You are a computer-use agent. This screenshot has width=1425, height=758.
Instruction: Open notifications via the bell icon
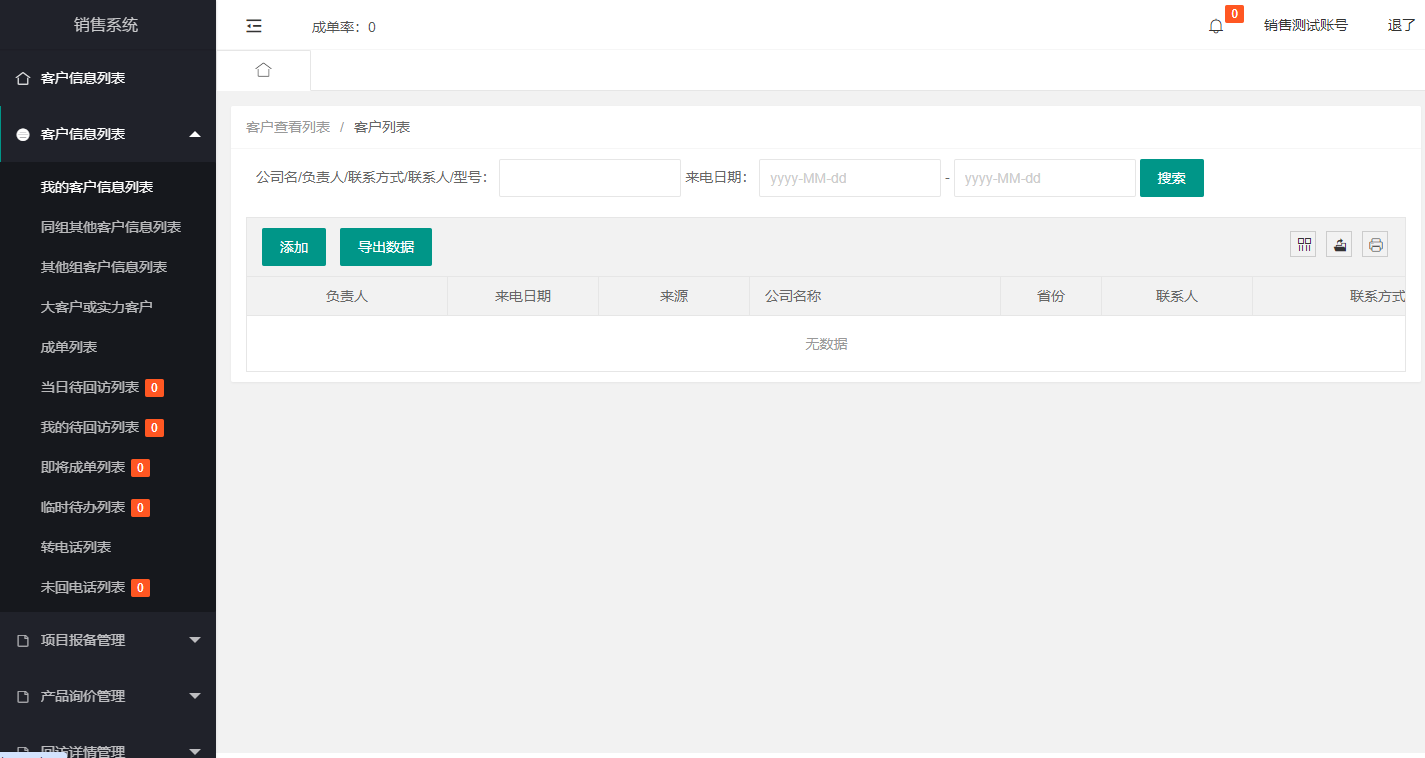click(x=1216, y=27)
